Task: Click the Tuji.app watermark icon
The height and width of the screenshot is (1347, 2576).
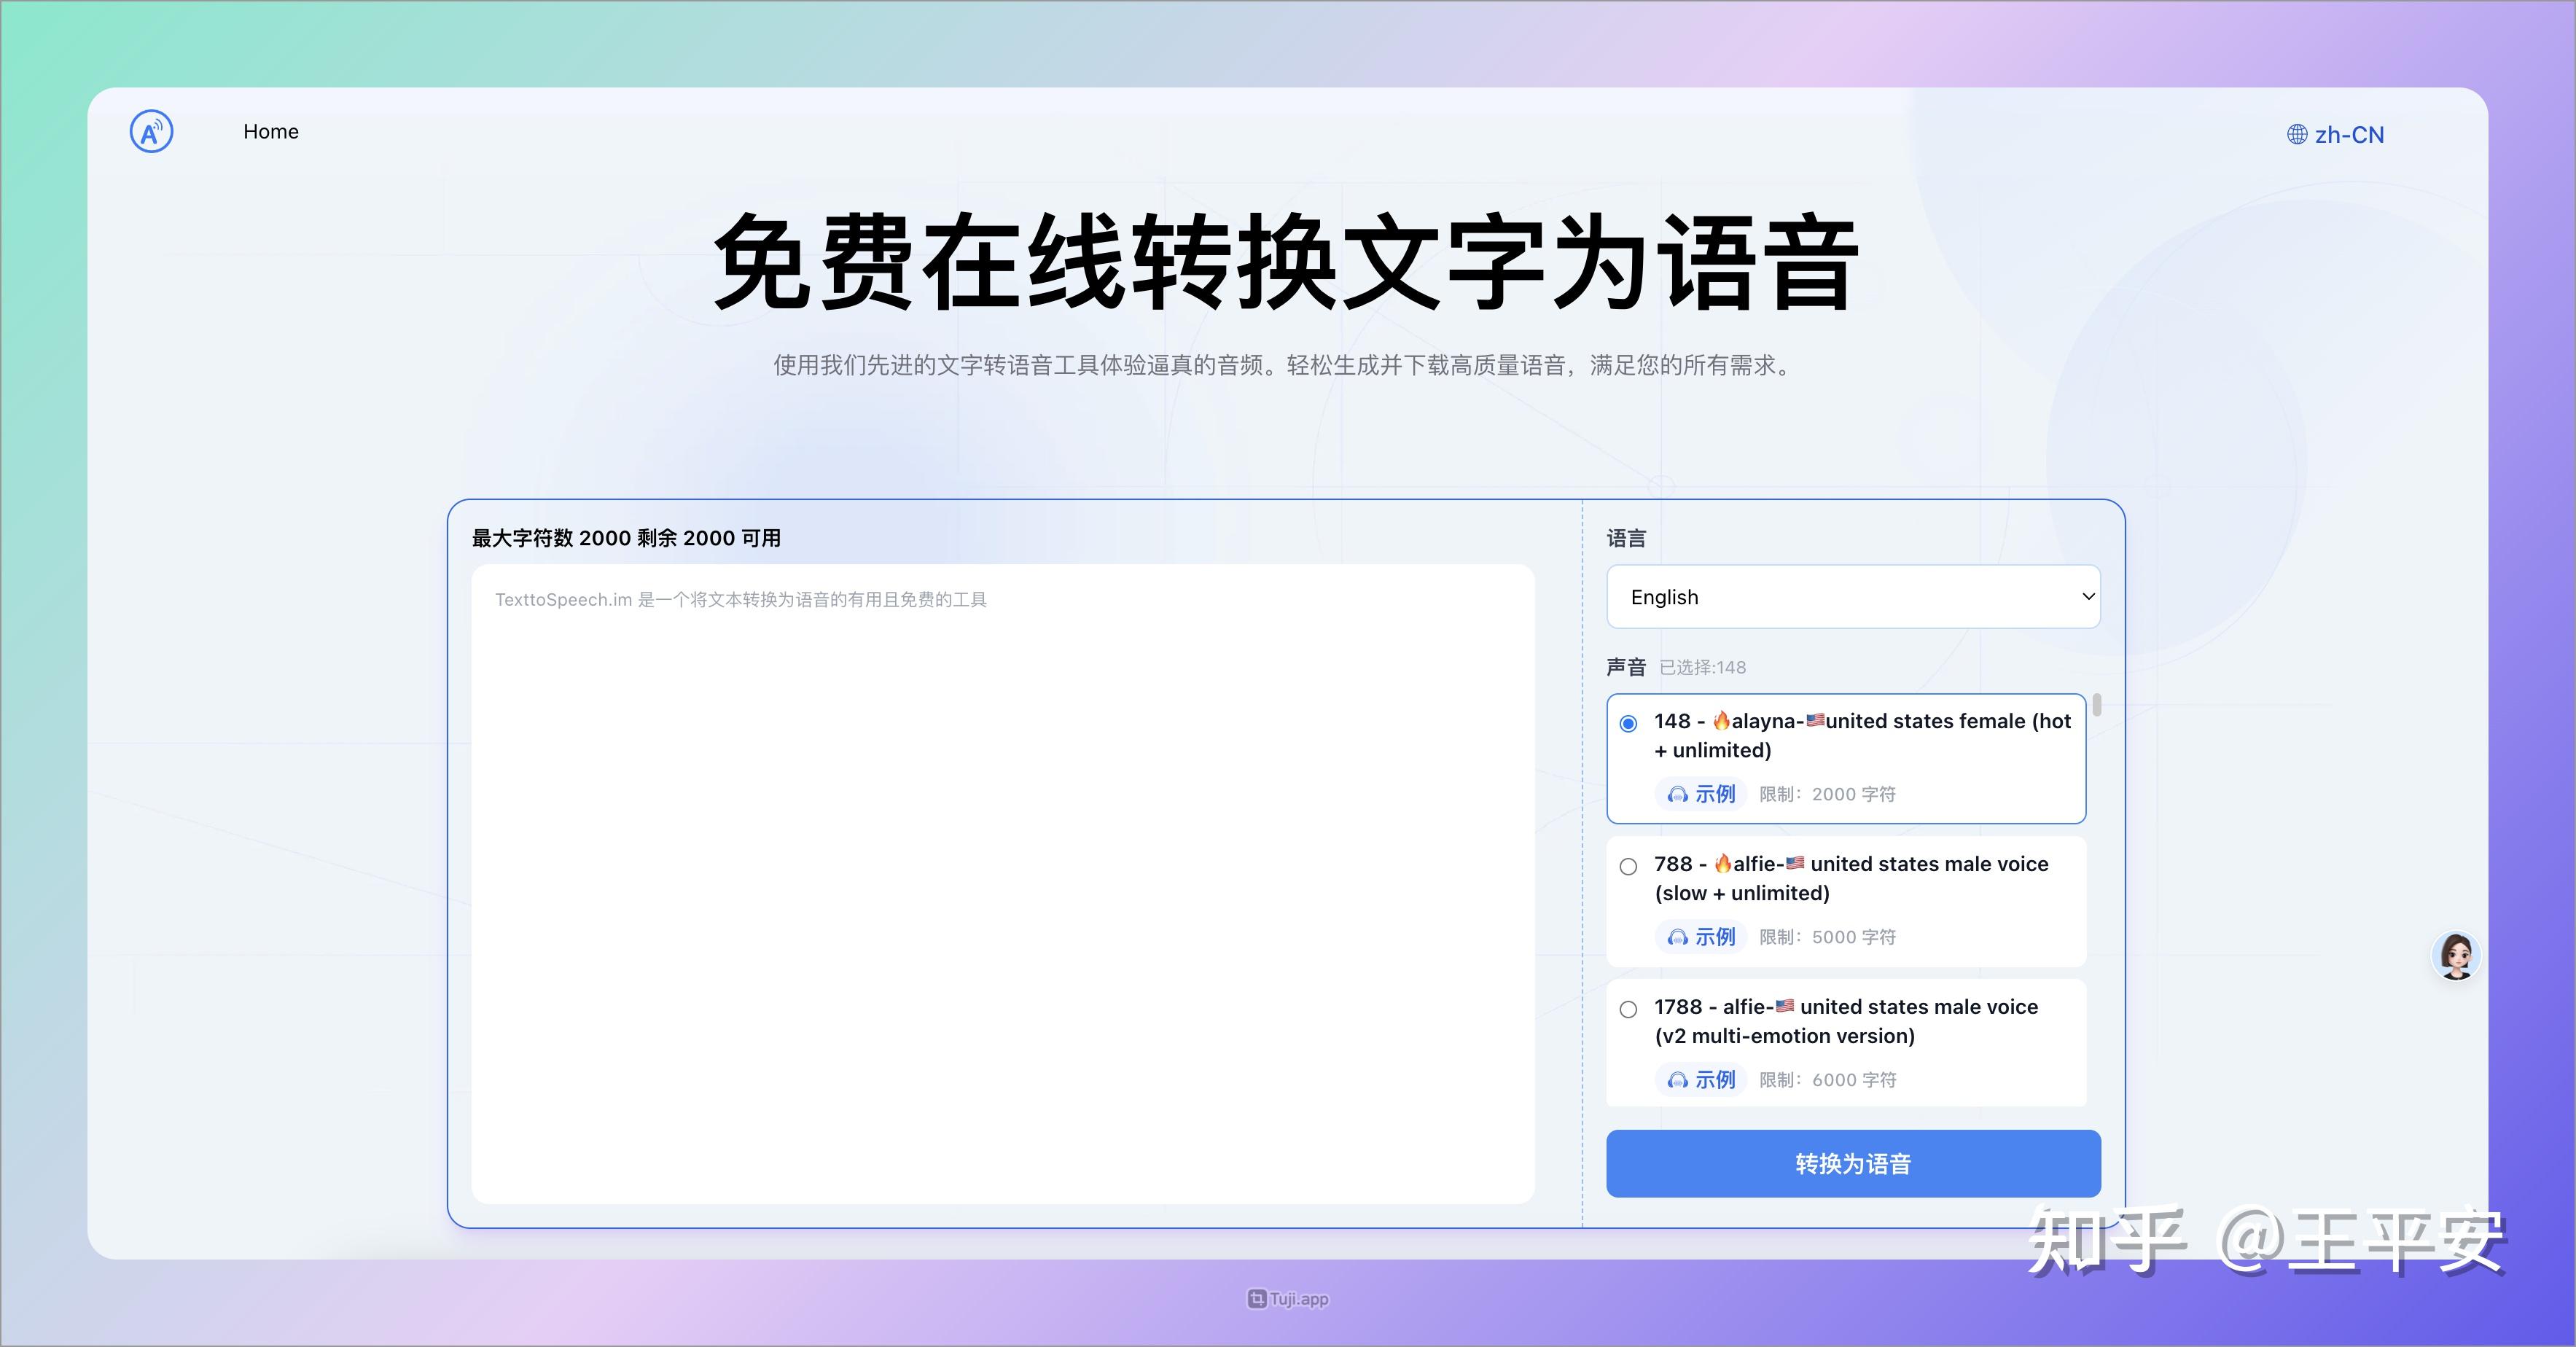Action: coord(1257,1299)
